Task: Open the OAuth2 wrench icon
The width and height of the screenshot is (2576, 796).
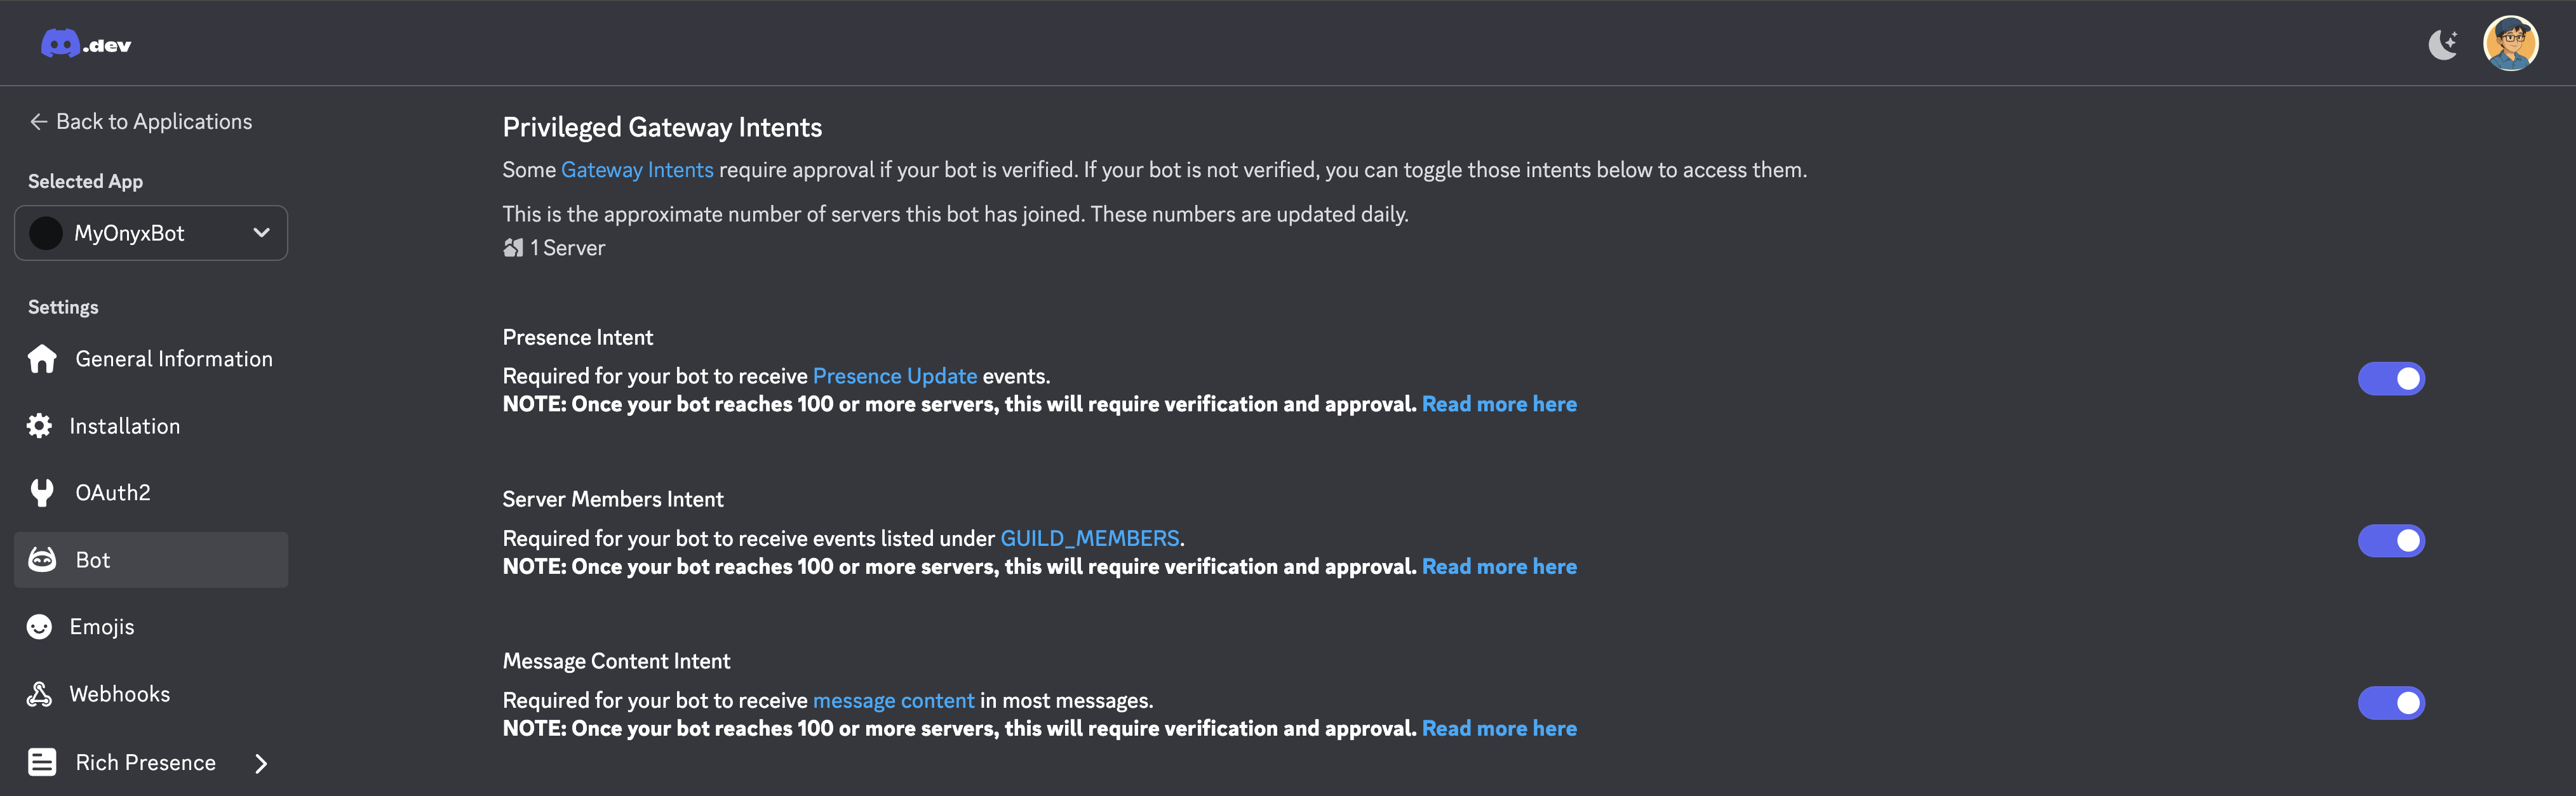Action: pos(40,492)
